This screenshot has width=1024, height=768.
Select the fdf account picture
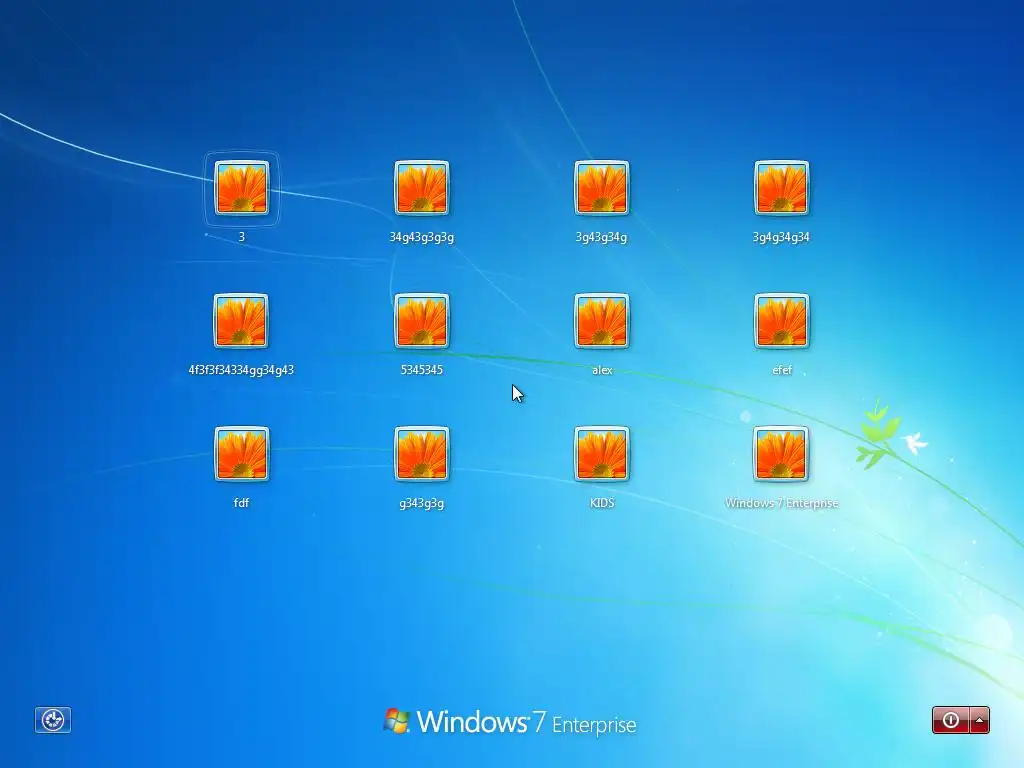[x=241, y=454]
